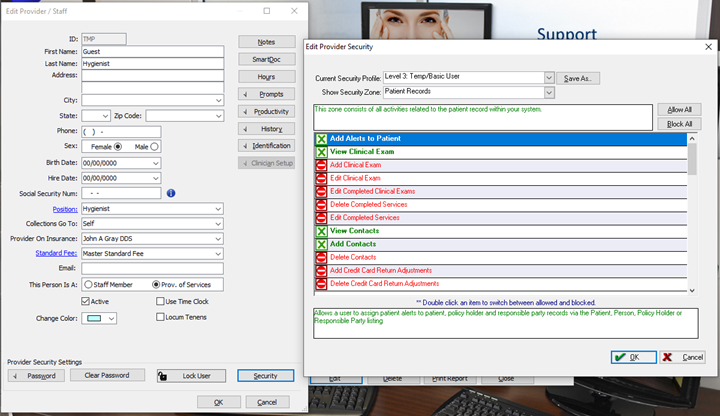720x416 pixels.
Task: Enable Locum Tenens checkbox
Action: [x=160, y=317]
